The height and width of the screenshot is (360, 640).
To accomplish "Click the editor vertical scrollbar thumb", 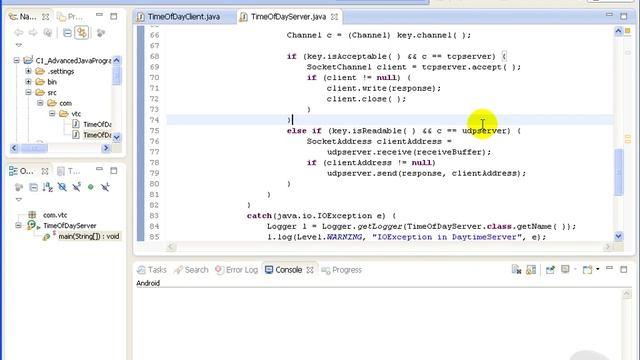I will click(x=618, y=172).
